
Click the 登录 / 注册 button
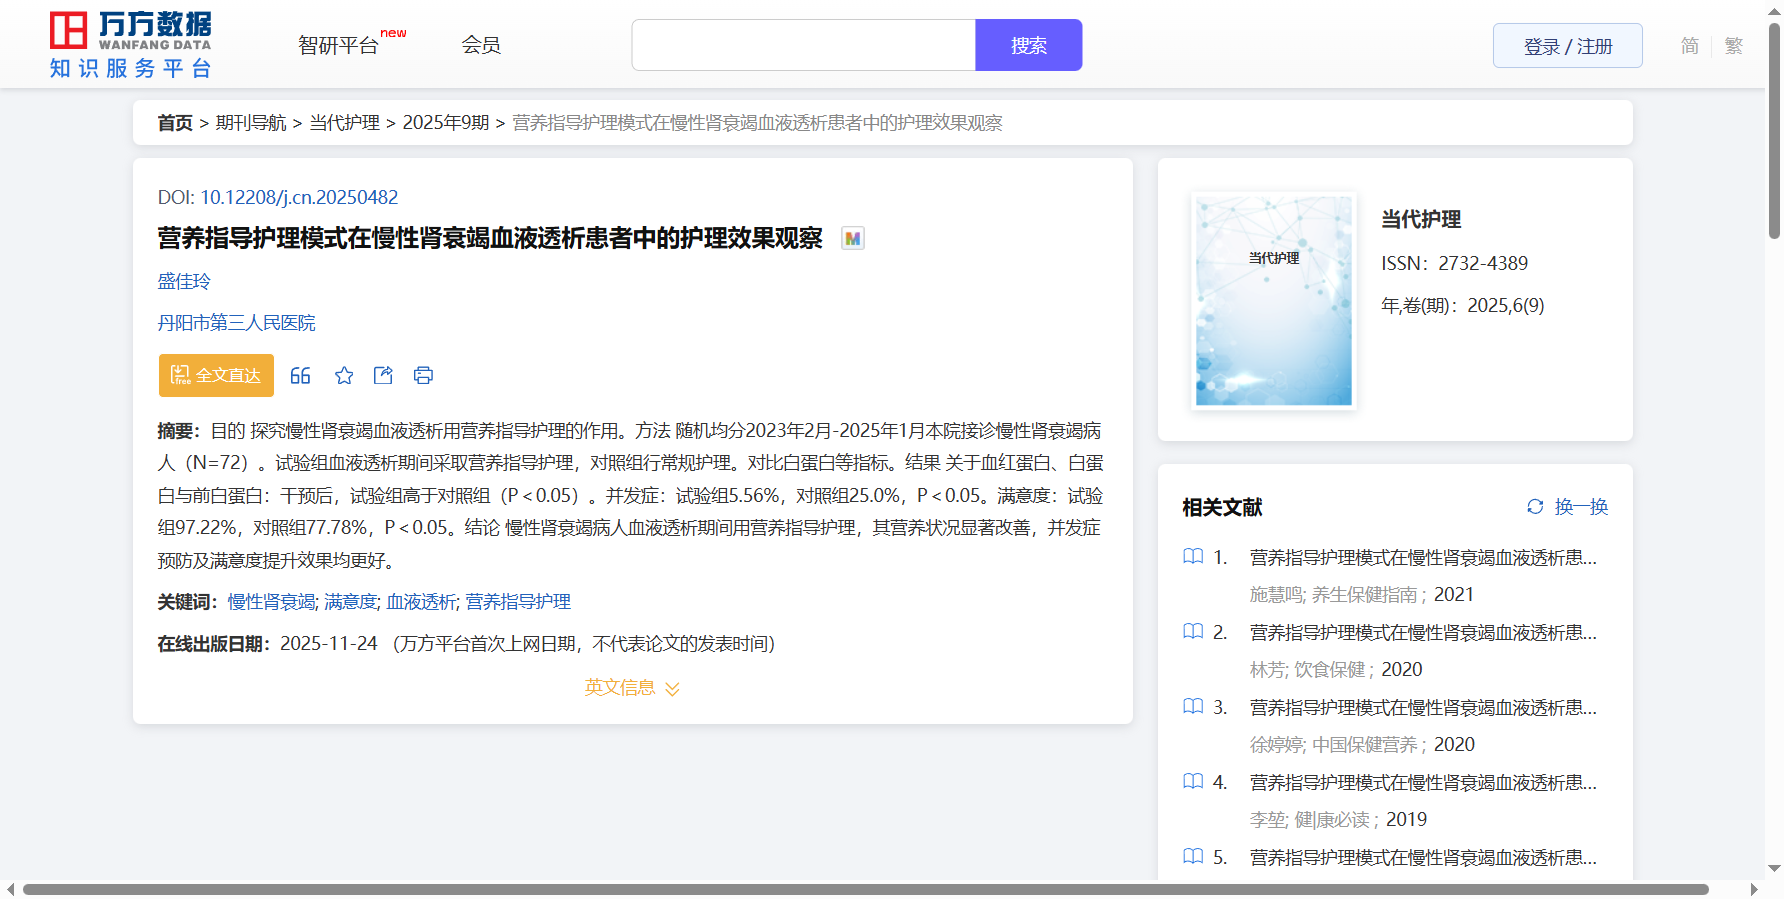1567,46
